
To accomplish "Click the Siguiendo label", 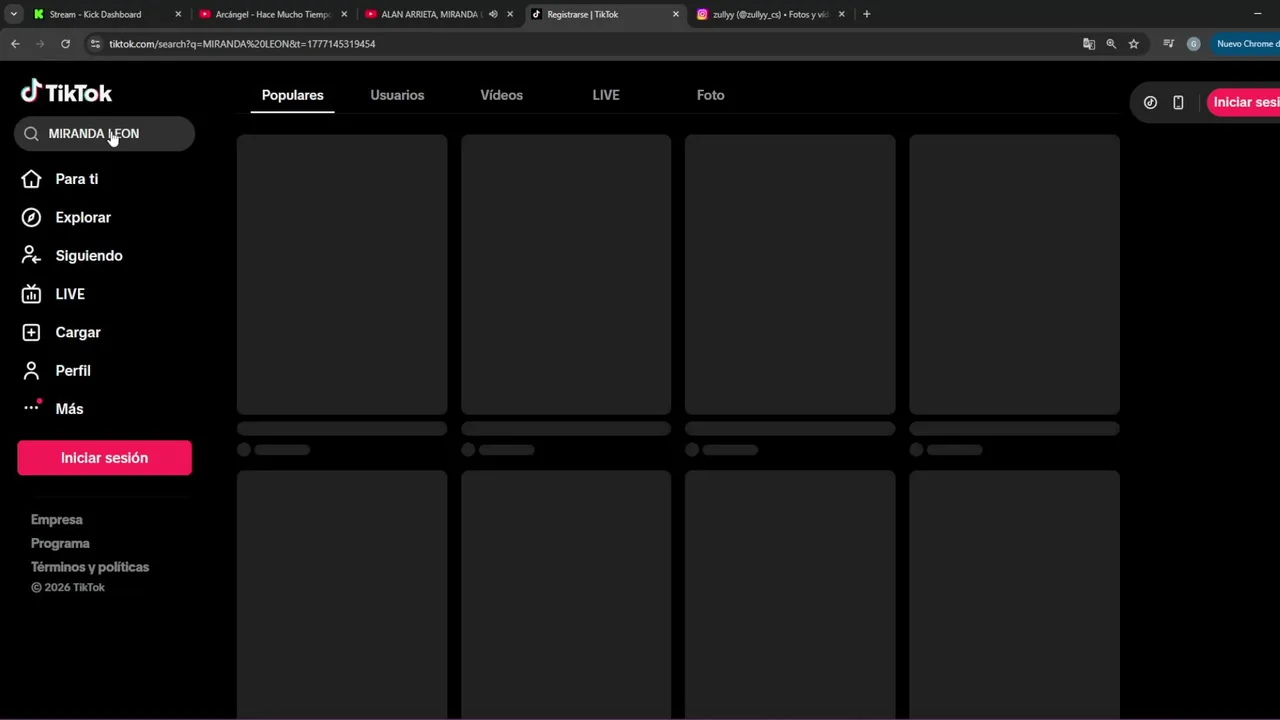I will pyautogui.click(x=89, y=256).
